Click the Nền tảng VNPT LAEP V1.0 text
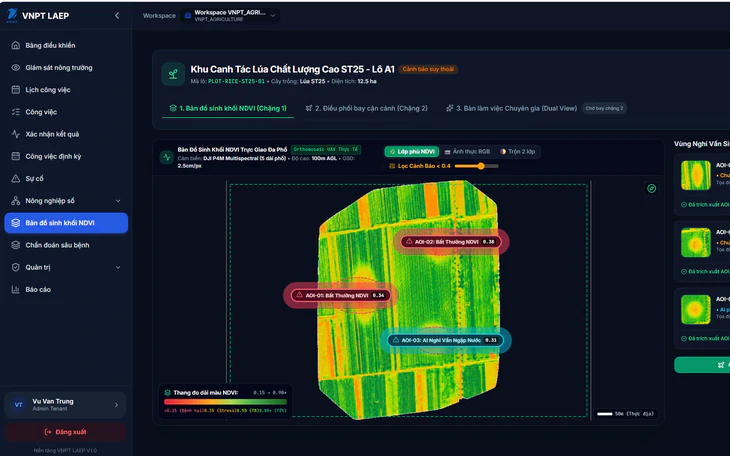 coord(65,450)
